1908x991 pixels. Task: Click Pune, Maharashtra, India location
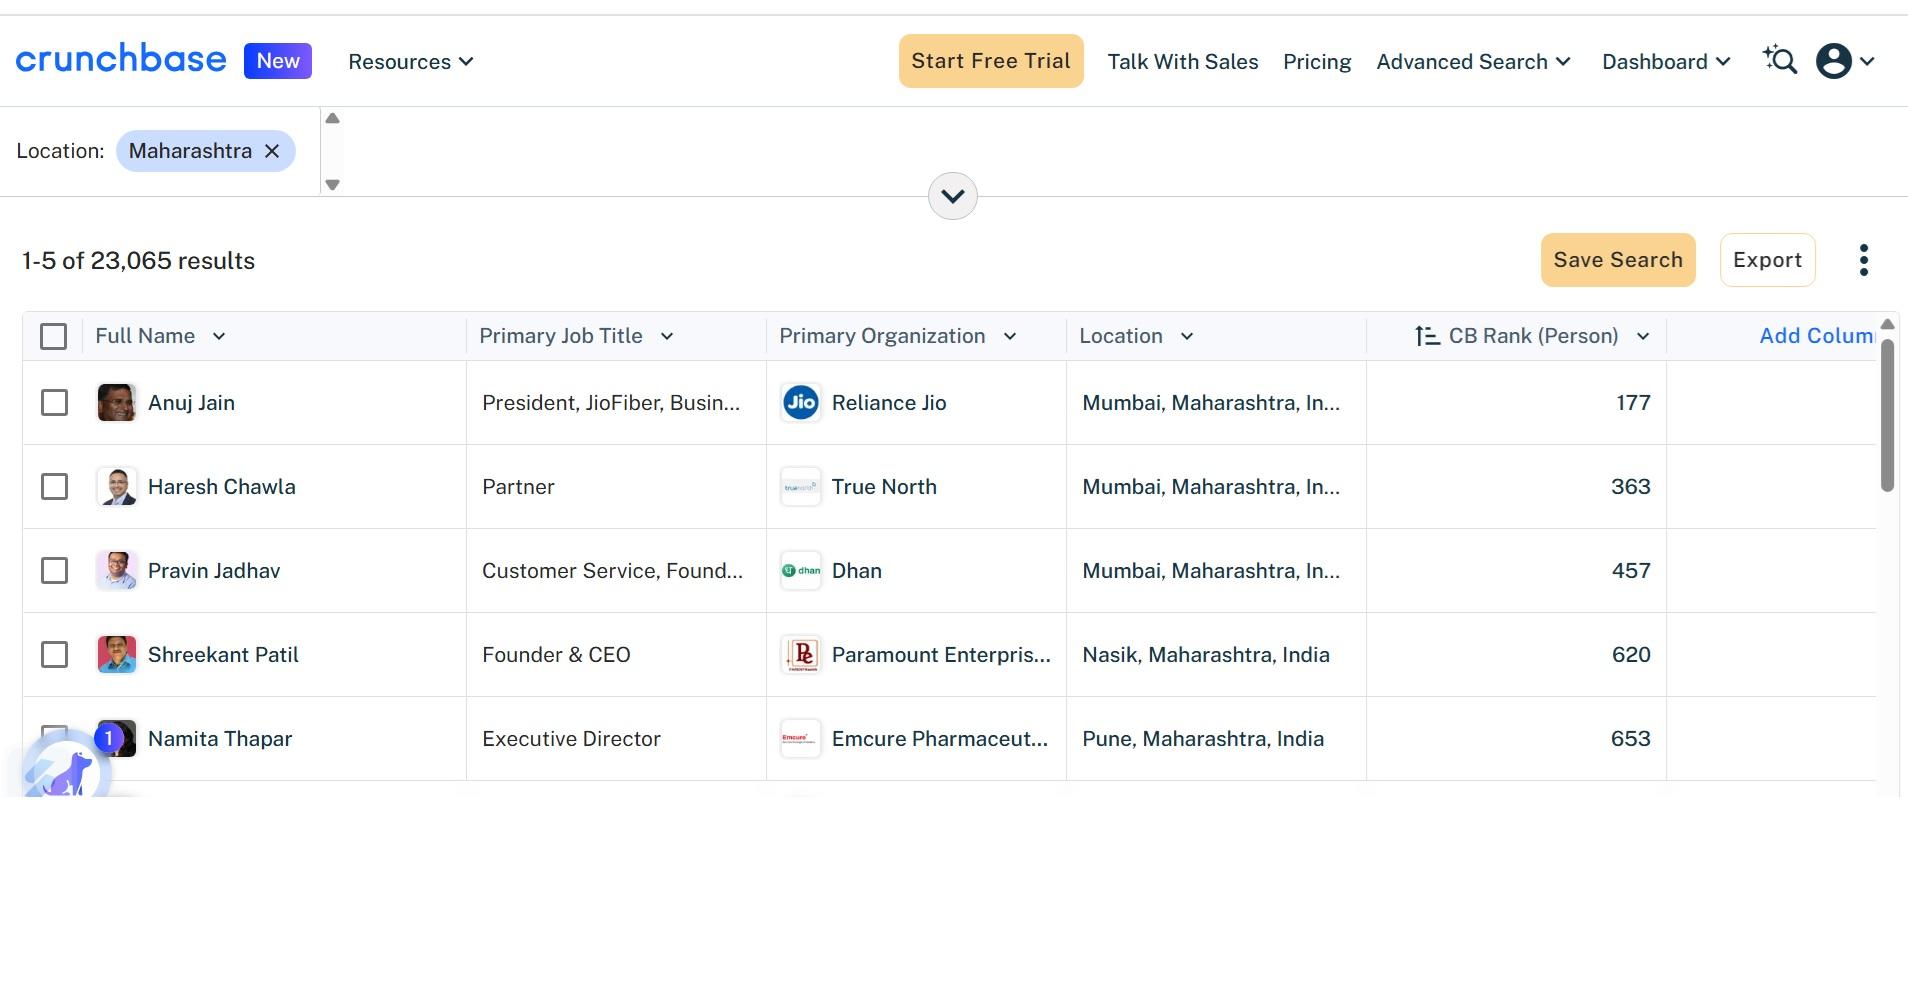1203,739
